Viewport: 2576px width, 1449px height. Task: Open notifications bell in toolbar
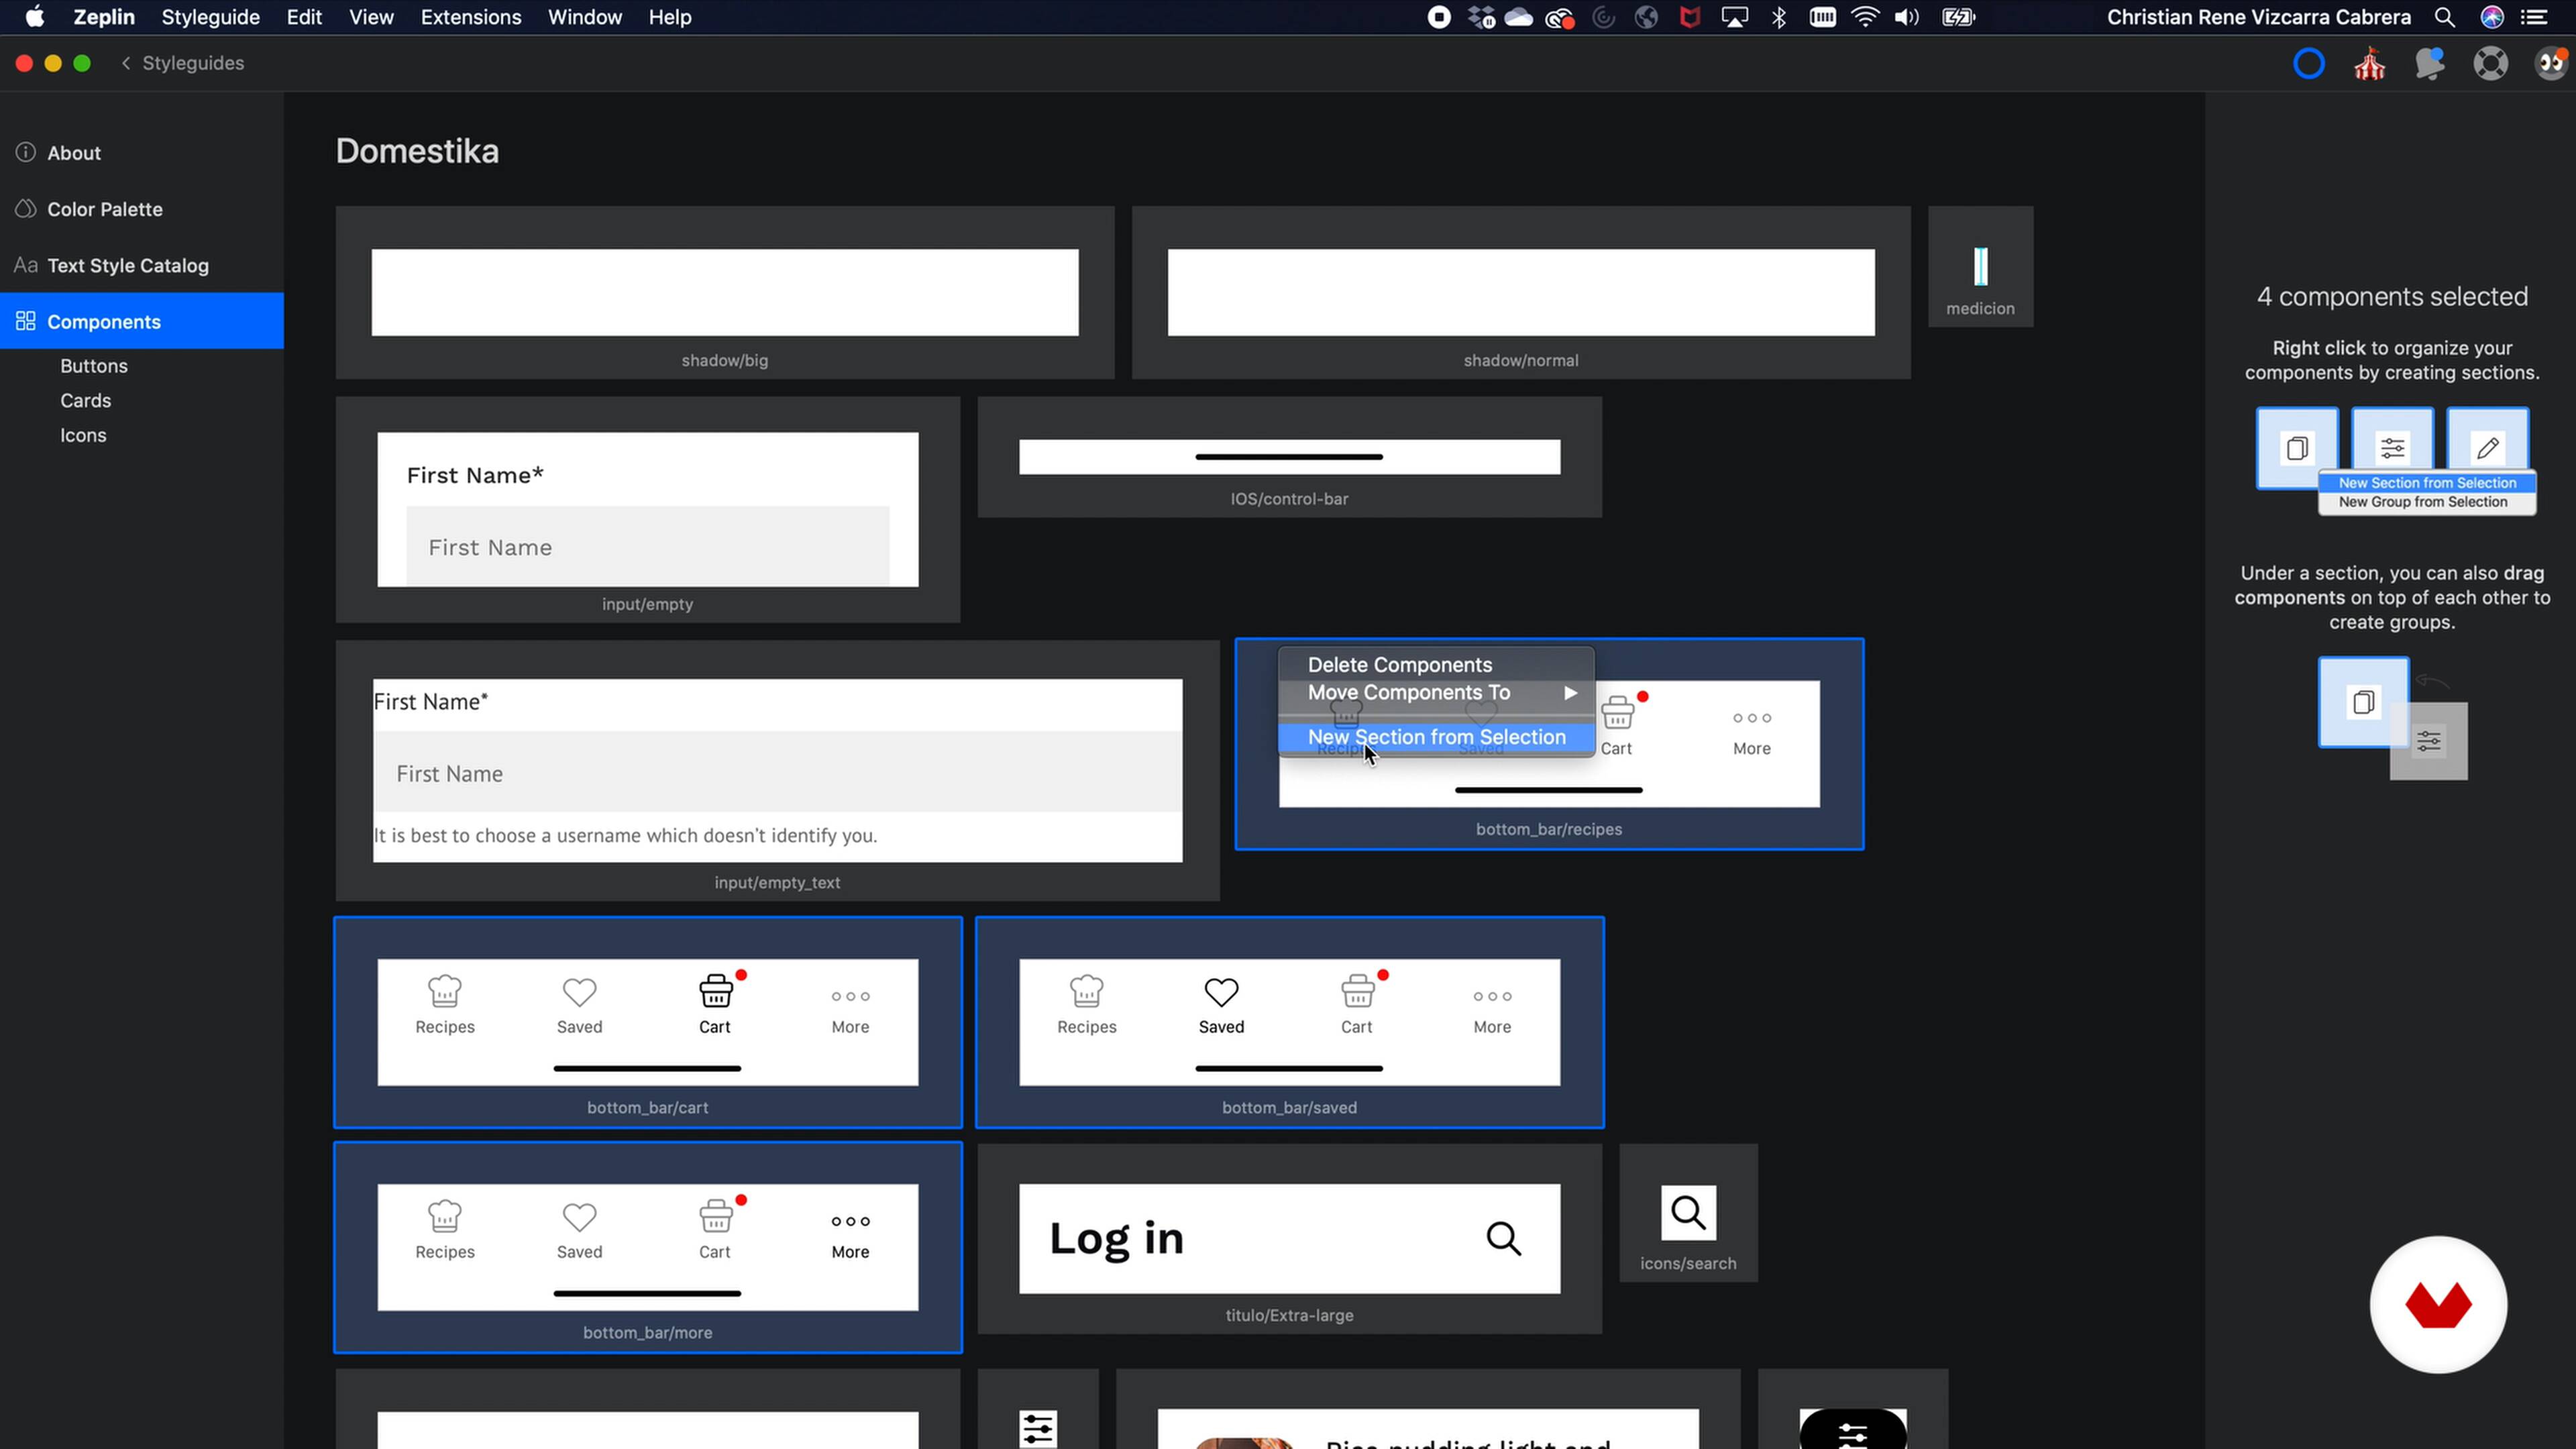[2430, 64]
